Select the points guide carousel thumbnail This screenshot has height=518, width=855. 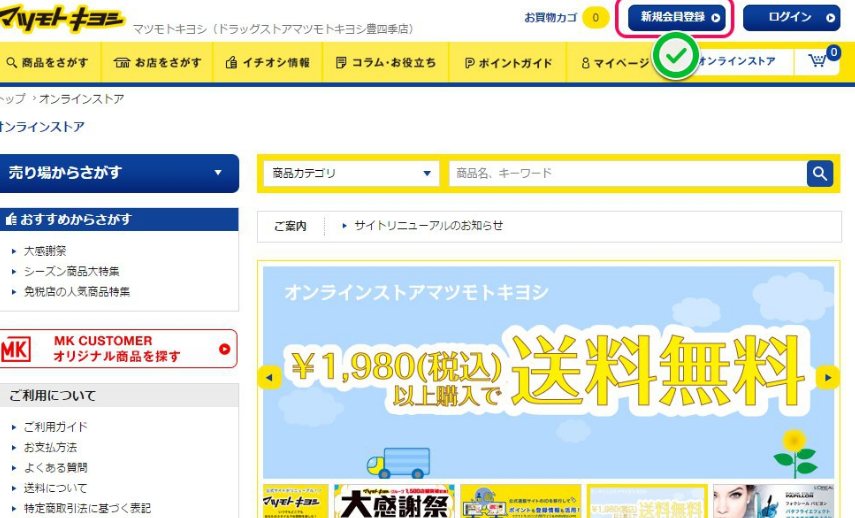coord(520,501)
